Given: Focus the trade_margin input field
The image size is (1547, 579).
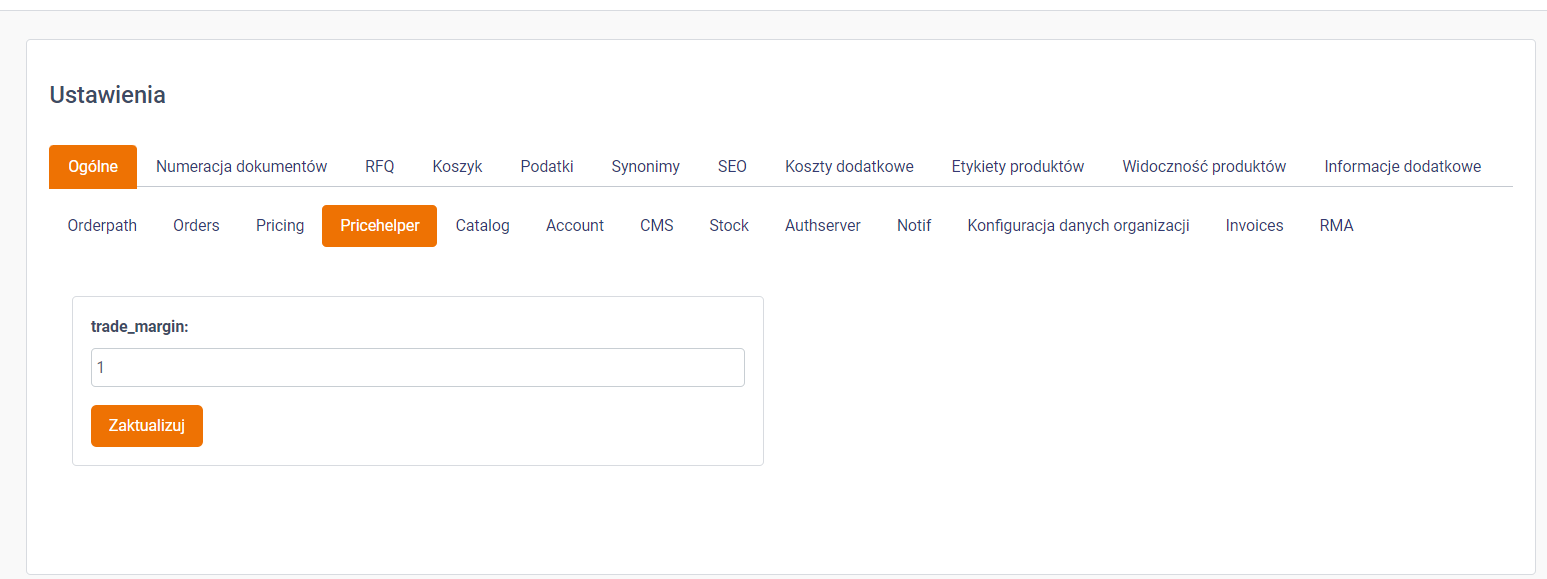Looking at the screenshot, I should point(418,367).
